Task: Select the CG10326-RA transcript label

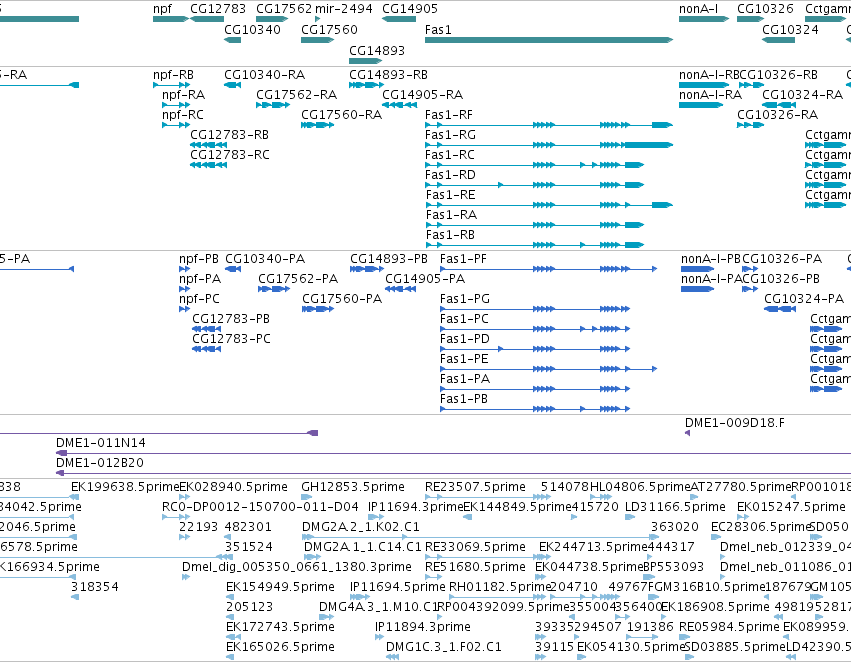Action: click(x=777, y=115)
